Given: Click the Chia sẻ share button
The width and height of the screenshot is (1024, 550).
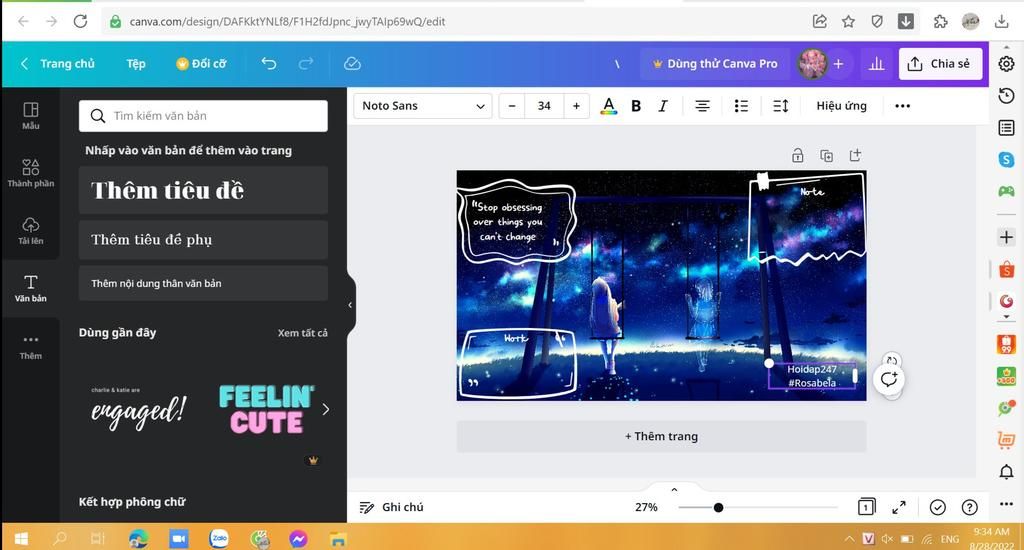Looking at the screenshot, I should click(940, 63).
